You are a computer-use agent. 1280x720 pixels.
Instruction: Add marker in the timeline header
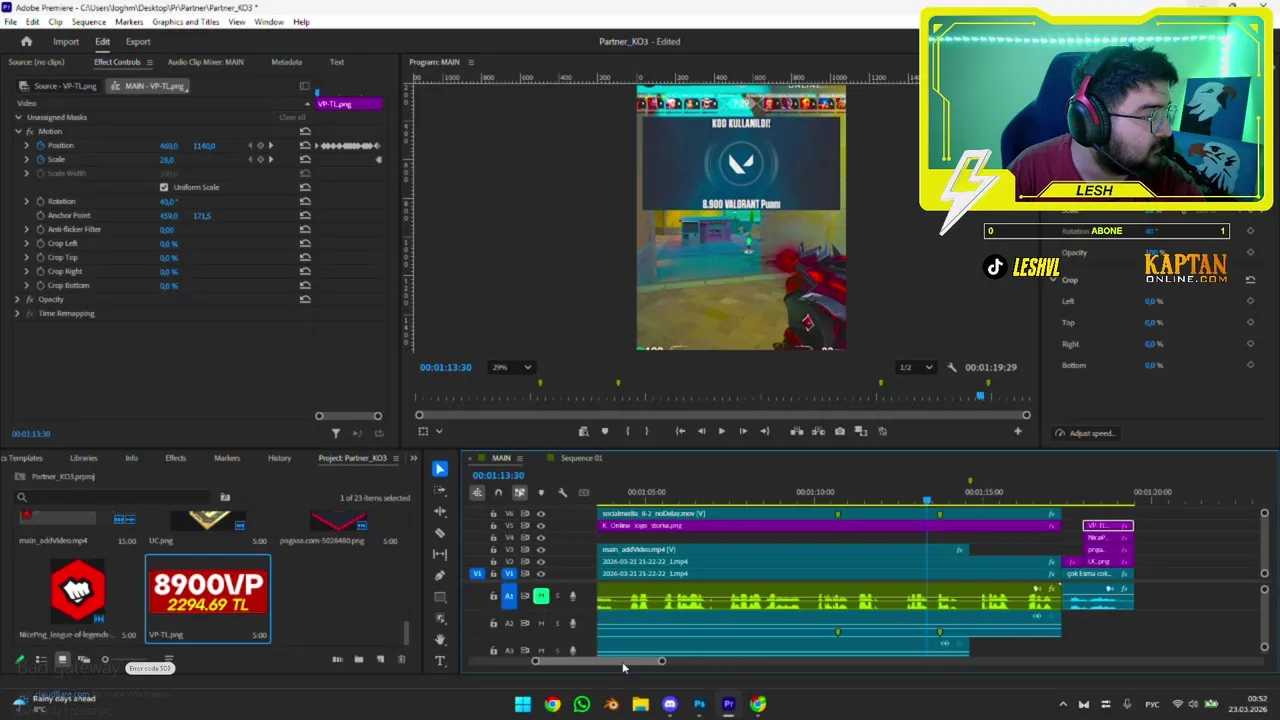click(x=541, y=492)
